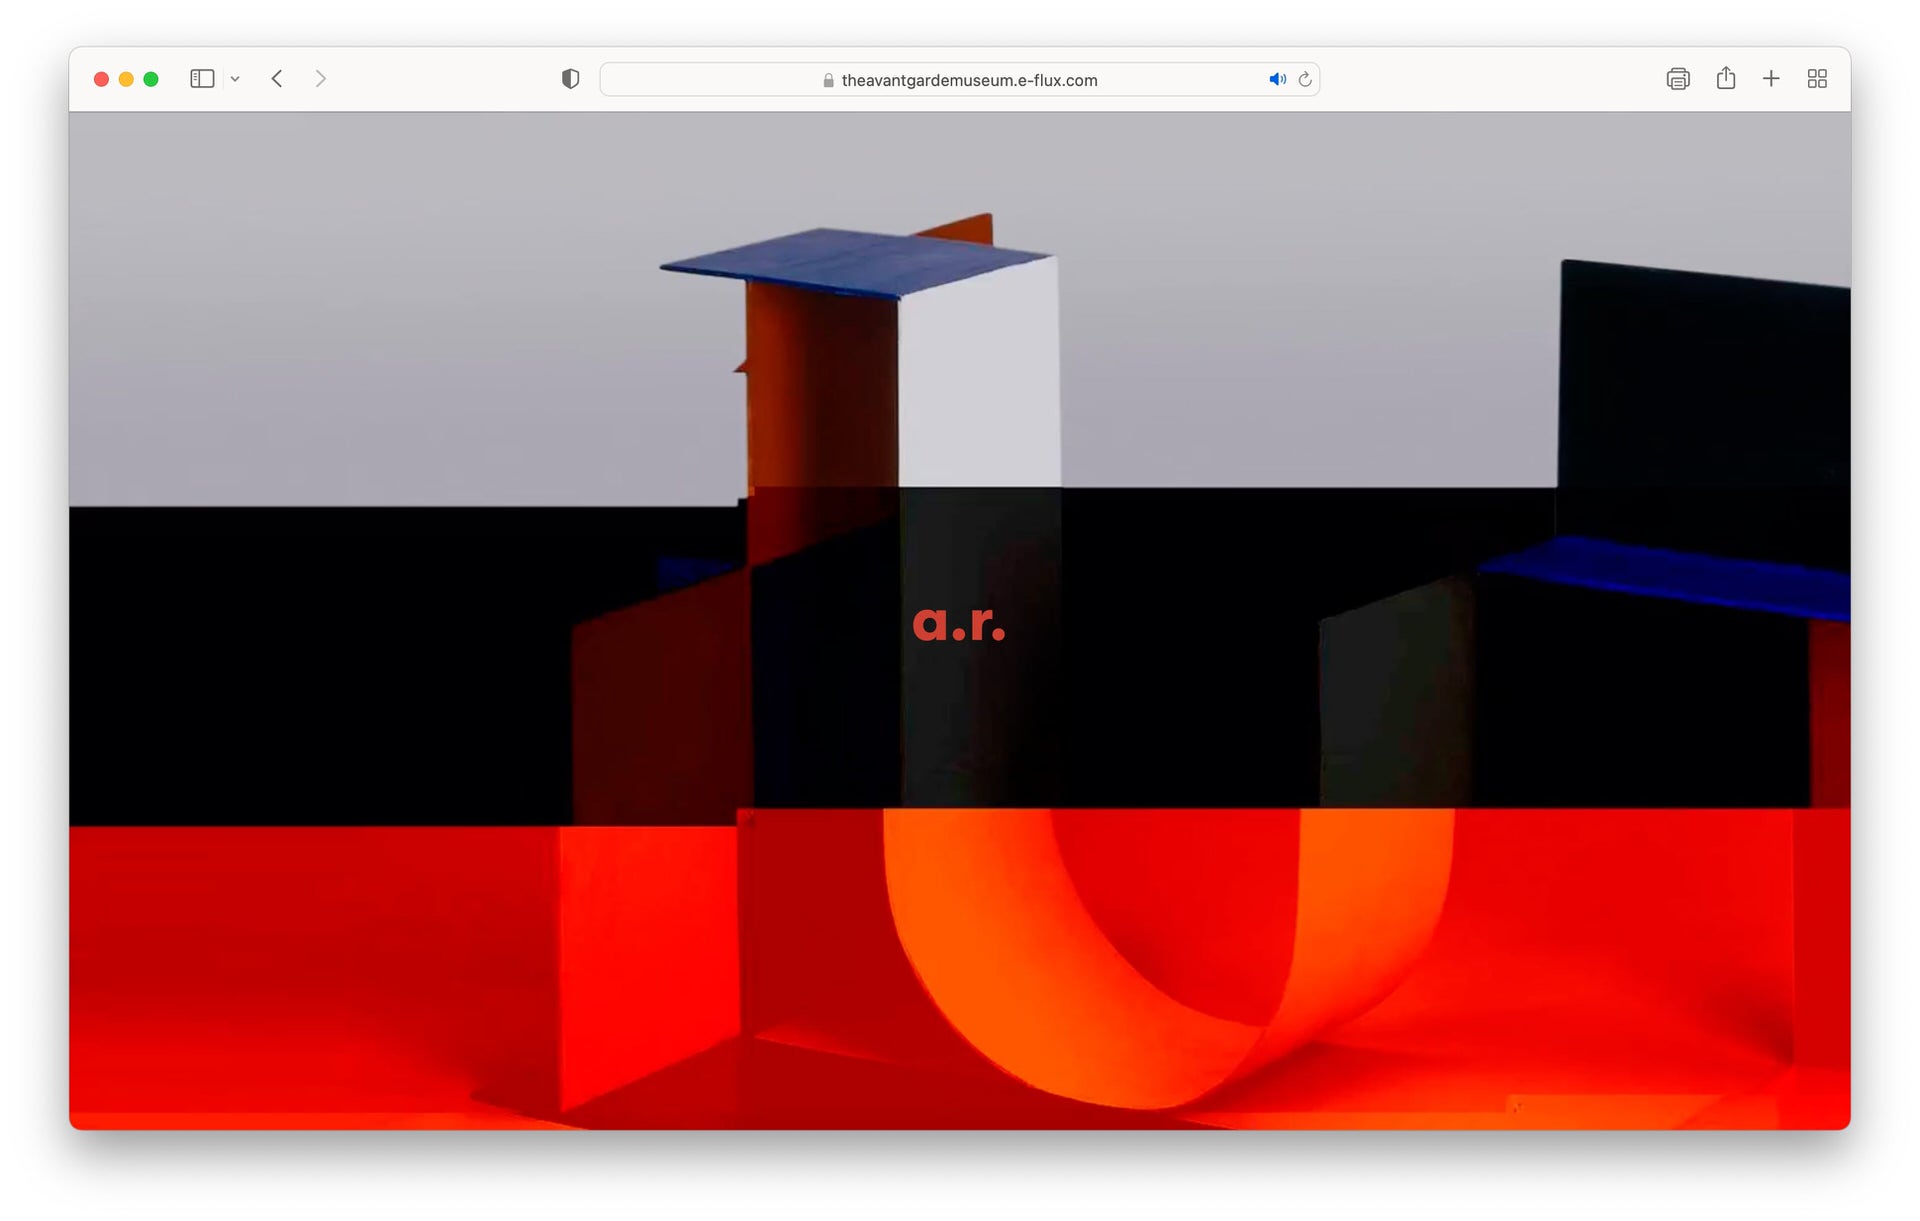Open the Share menu
Viewport: 1920px width, 1221px height.
(1725, 78)
